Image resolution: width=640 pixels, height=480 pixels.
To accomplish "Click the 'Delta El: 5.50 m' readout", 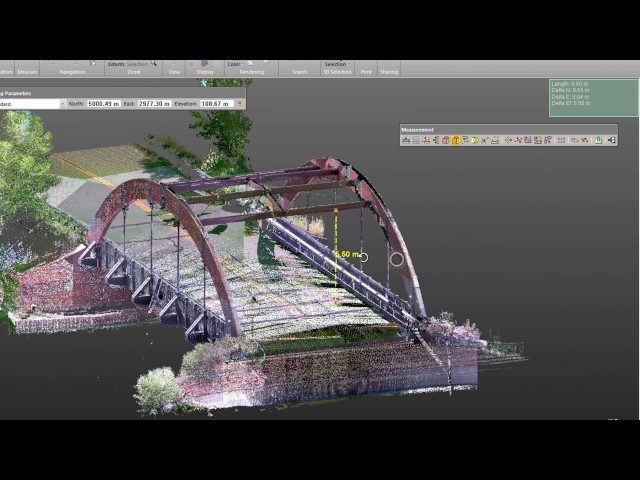I will tap(571, 103).
